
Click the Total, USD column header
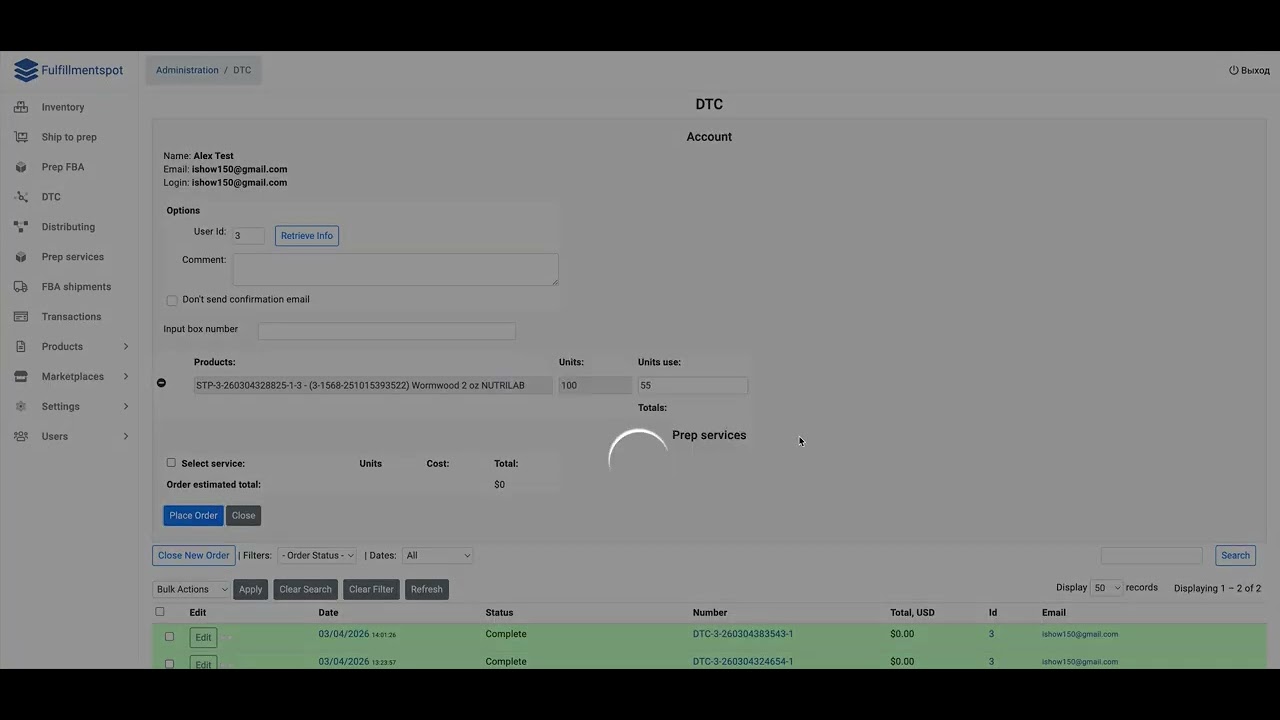pyautogui.click(x=912, y=612)
